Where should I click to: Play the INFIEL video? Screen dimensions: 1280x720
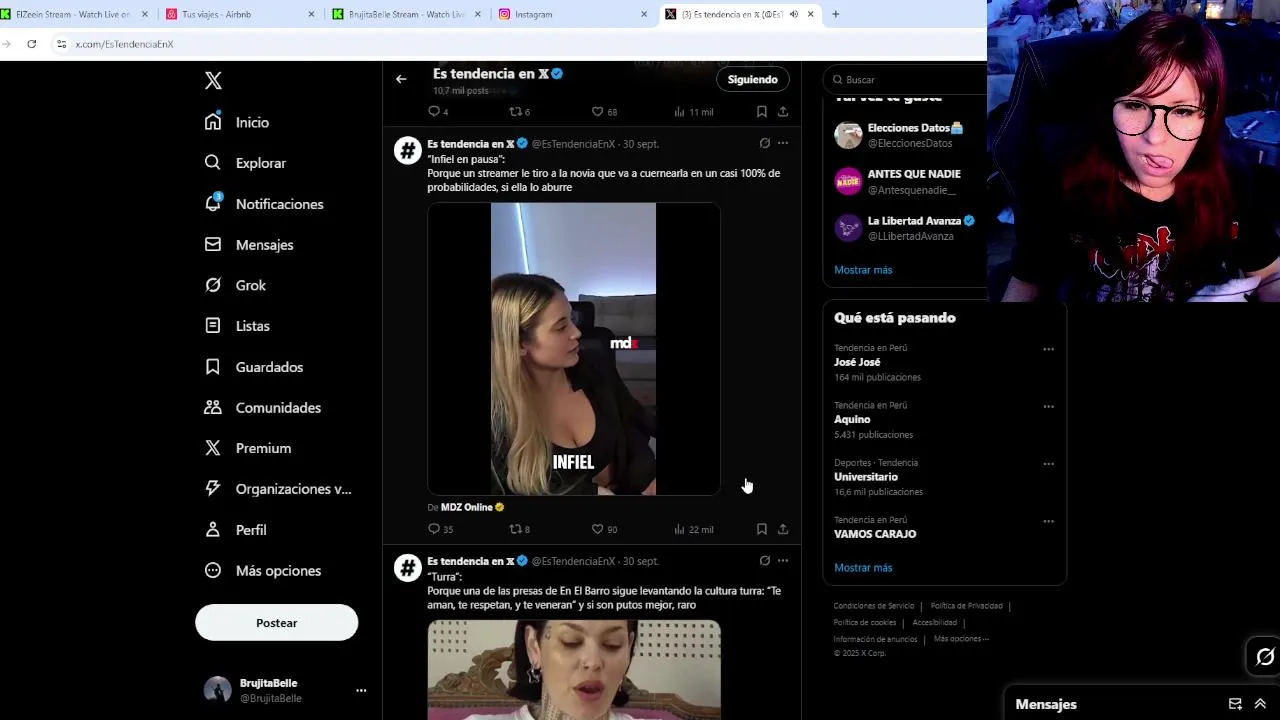point(573,349)
